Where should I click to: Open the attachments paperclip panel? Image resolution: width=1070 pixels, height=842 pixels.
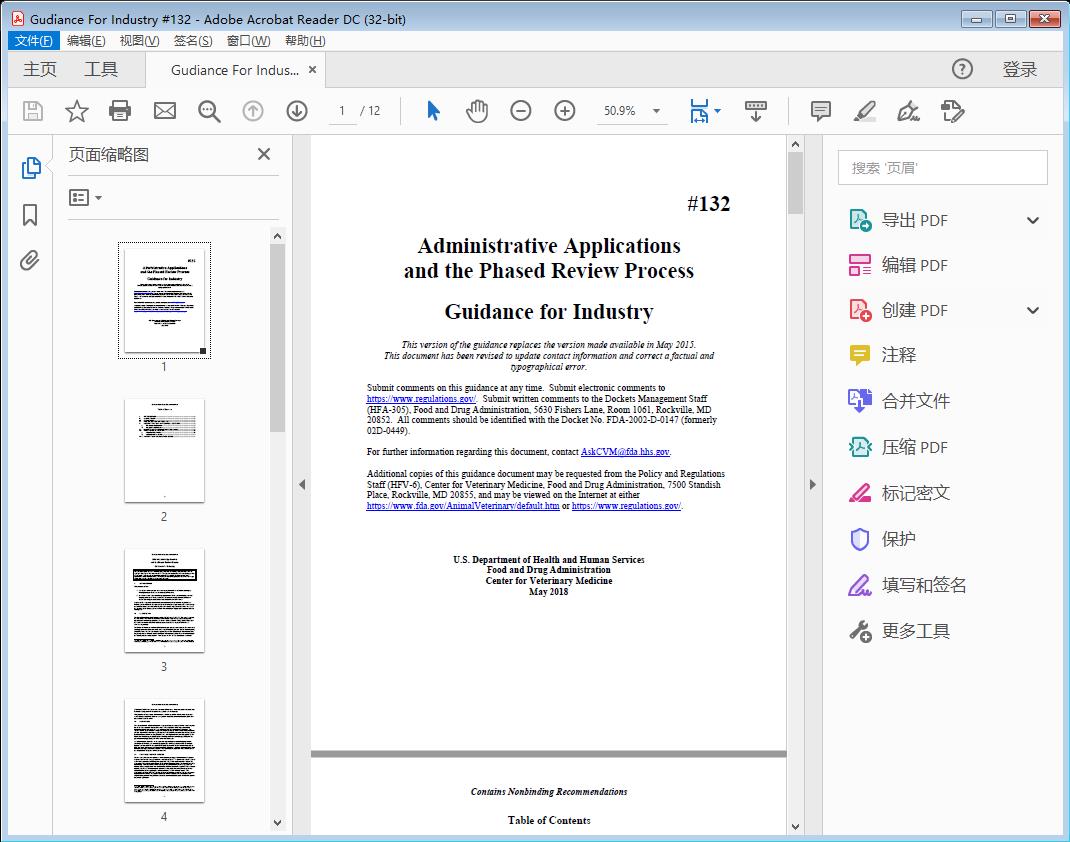tap(30, 260)
